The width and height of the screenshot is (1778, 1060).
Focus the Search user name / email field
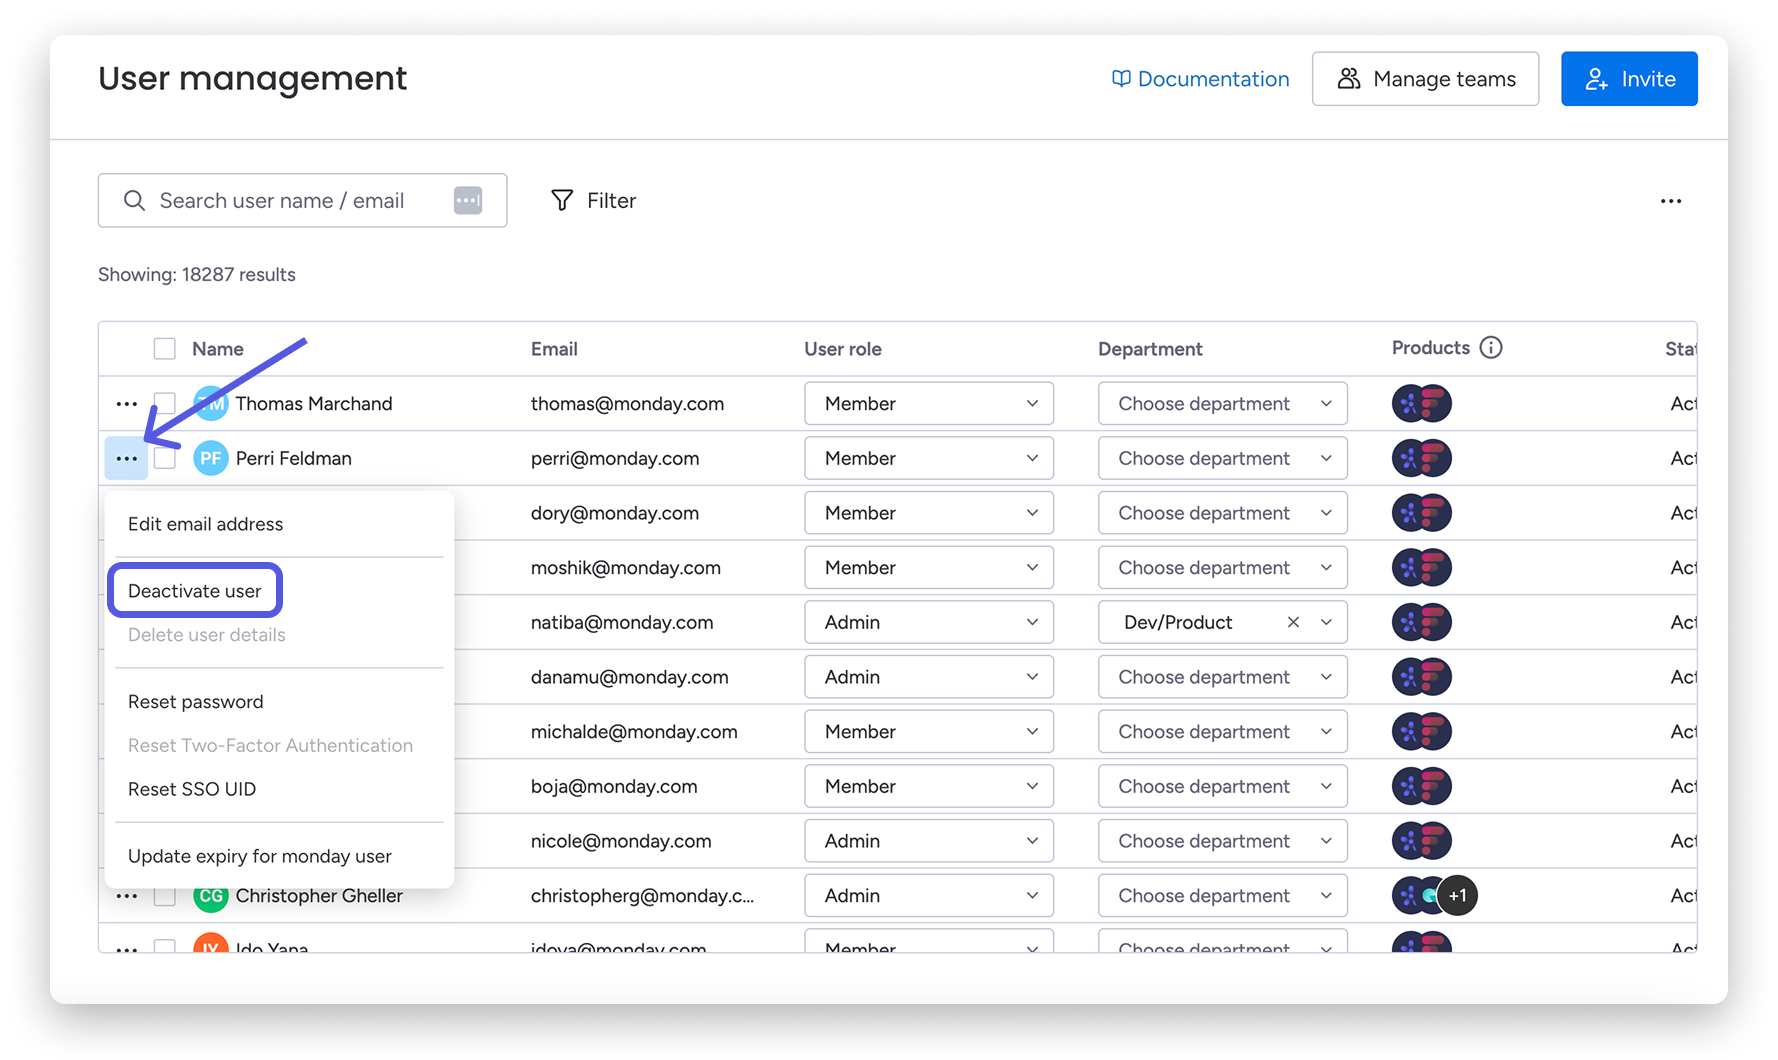pos(302,200)
